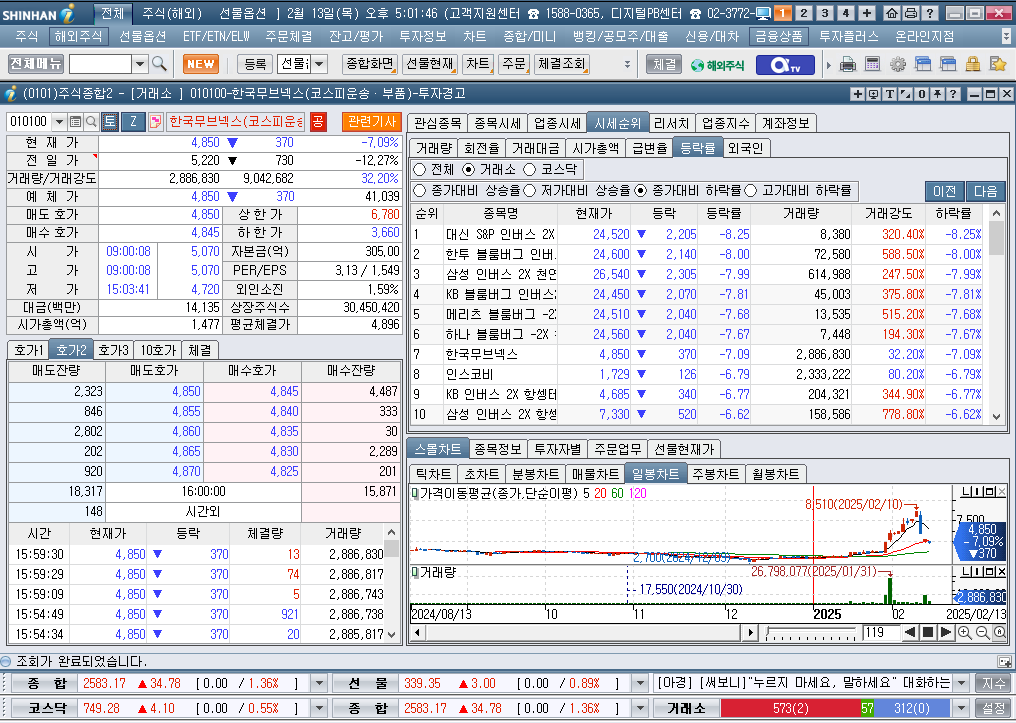Switch to the 분봉차트 tab
The image size is (1016, 723).
click(x=535, y=474)
